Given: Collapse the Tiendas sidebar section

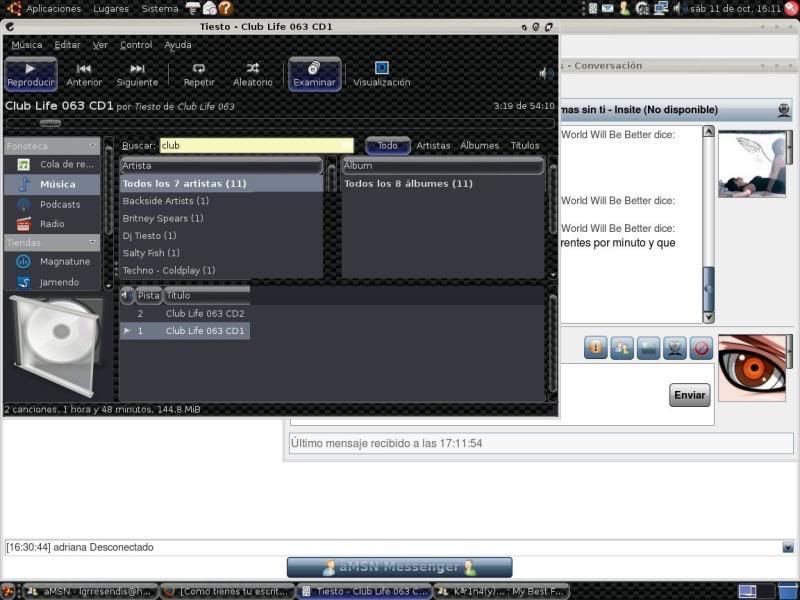Looking at the screenshot, I should (92, 242).
